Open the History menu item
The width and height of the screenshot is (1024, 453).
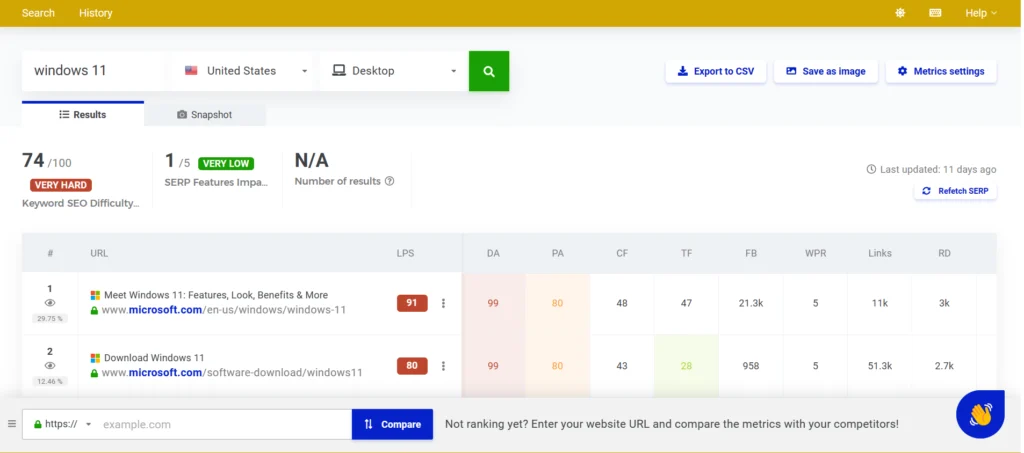96,13
